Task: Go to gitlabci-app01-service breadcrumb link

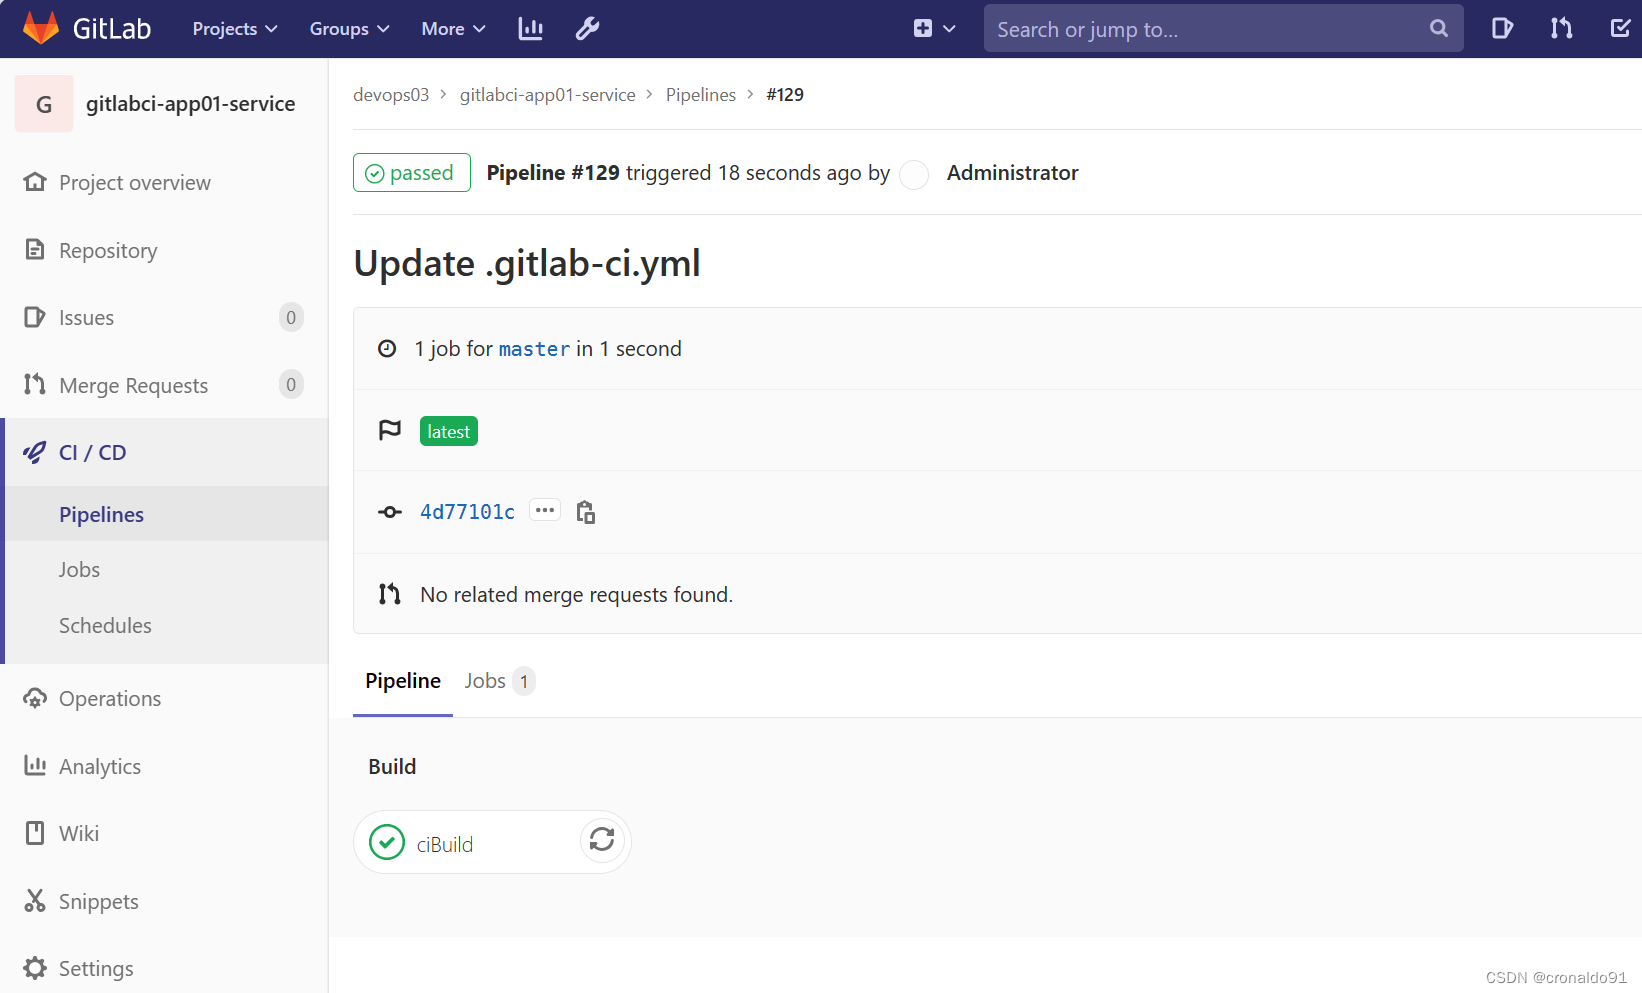Action: 548,95
